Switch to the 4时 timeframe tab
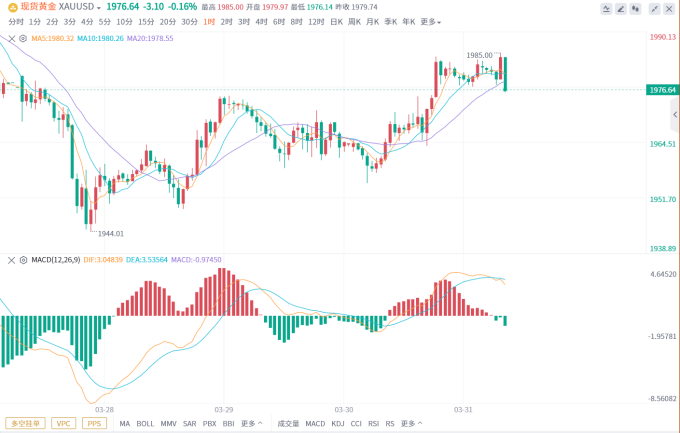Image resolution: width=680 pixels, height=433 pixels. (x=260, y=21)
